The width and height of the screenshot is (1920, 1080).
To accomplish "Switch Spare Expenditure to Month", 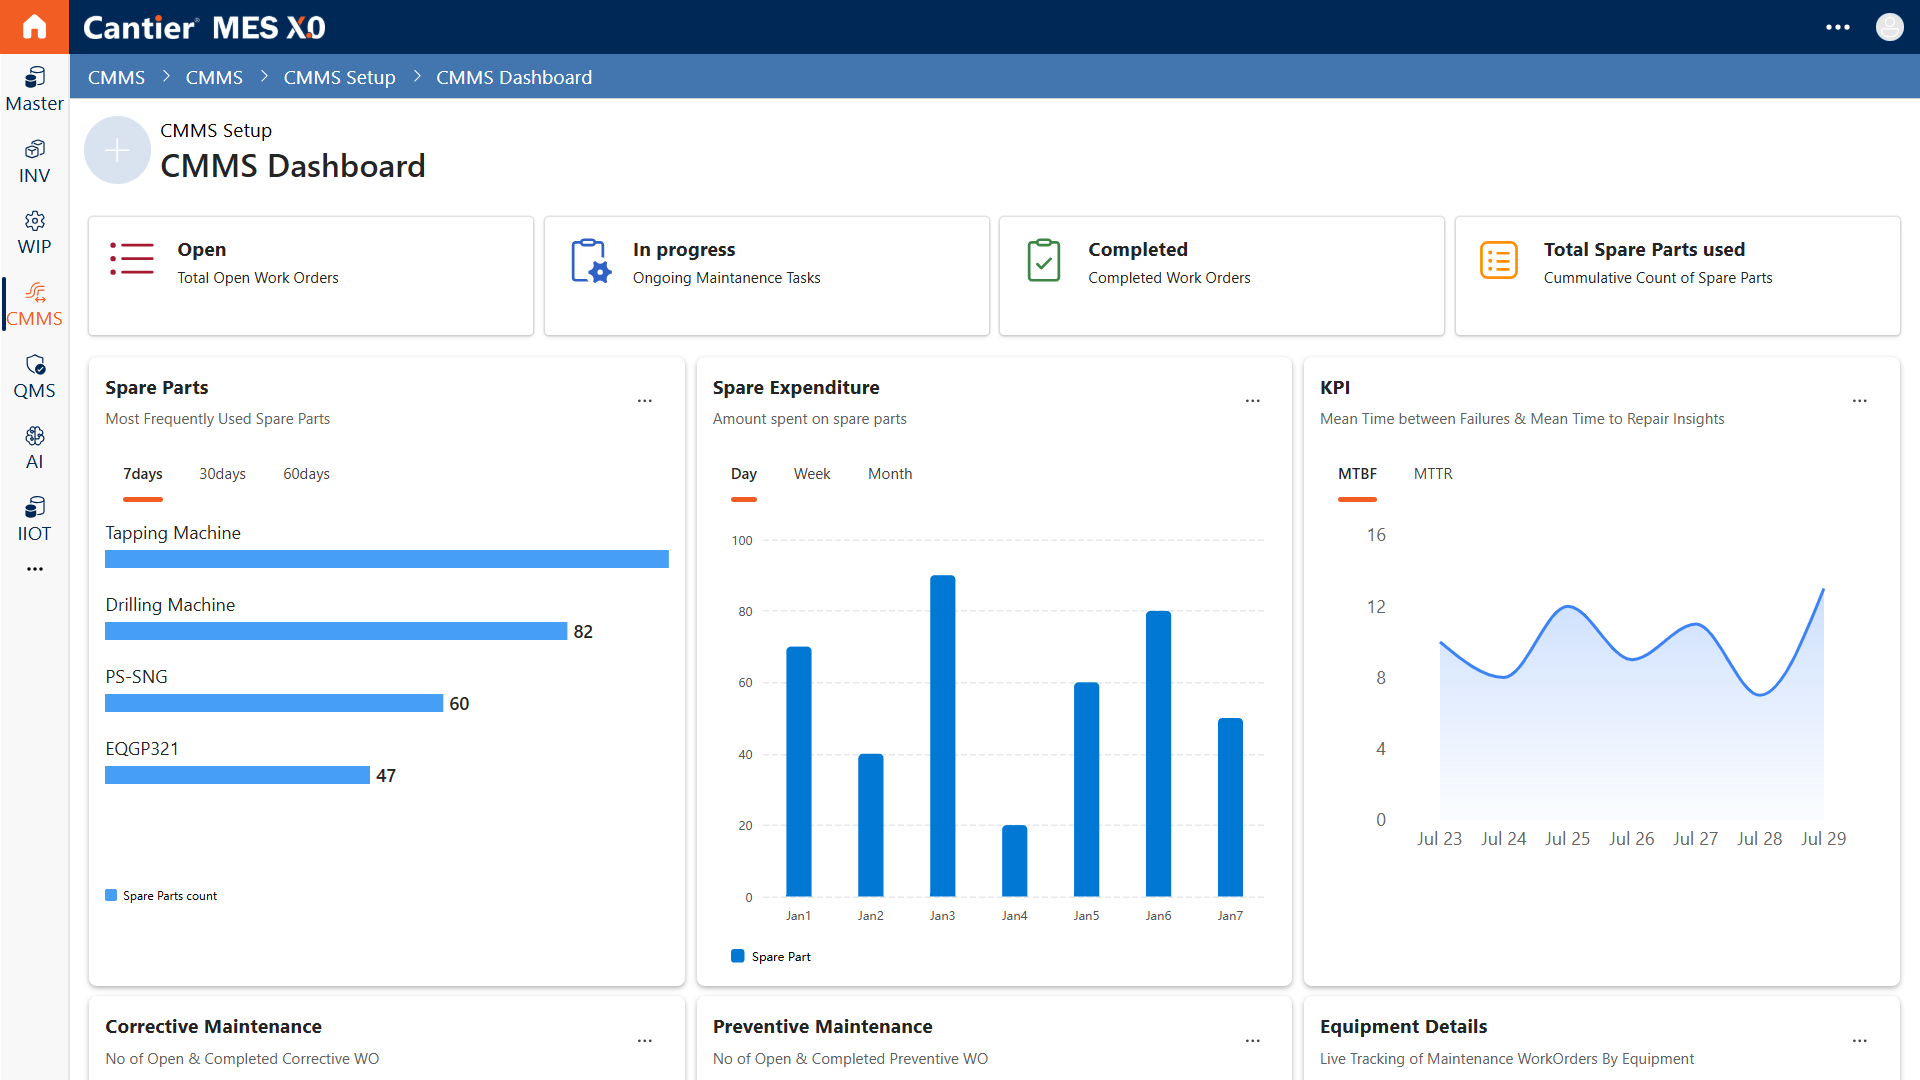I will click(x=890, y=474).
